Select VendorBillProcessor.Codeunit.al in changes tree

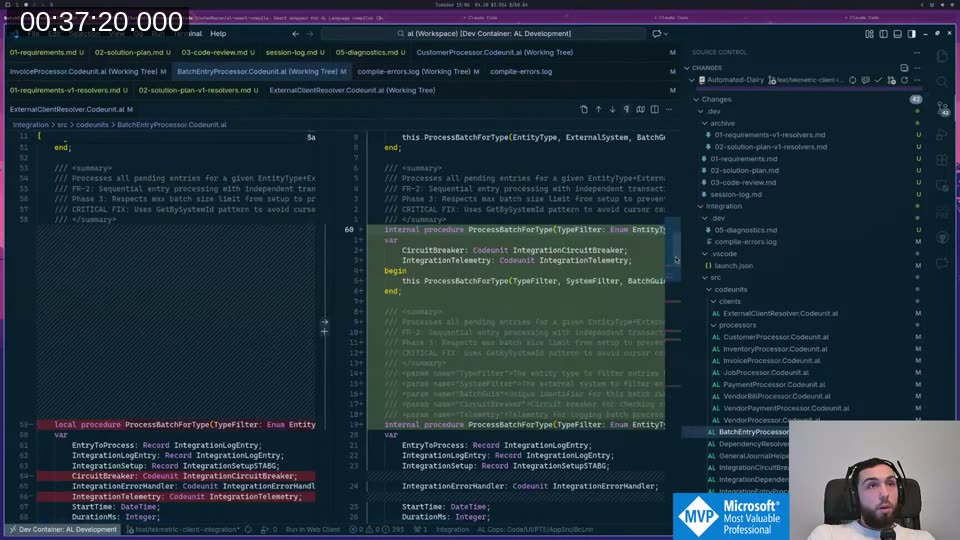(x=777, y=396)
